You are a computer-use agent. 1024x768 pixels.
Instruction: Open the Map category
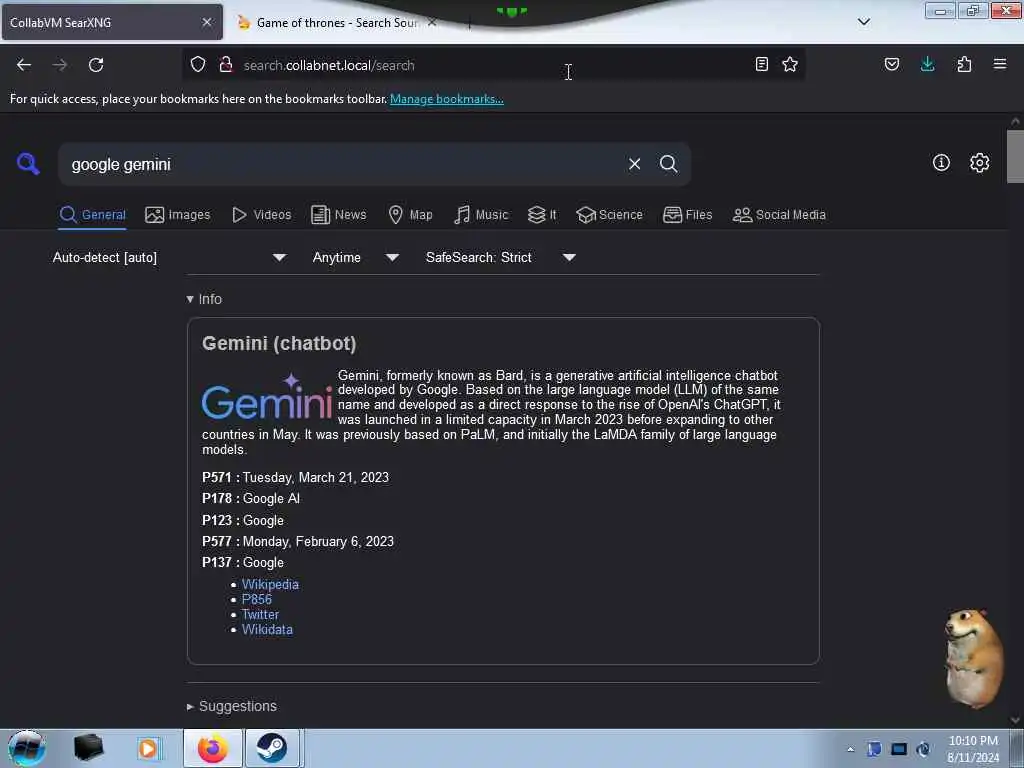[410, 215]
